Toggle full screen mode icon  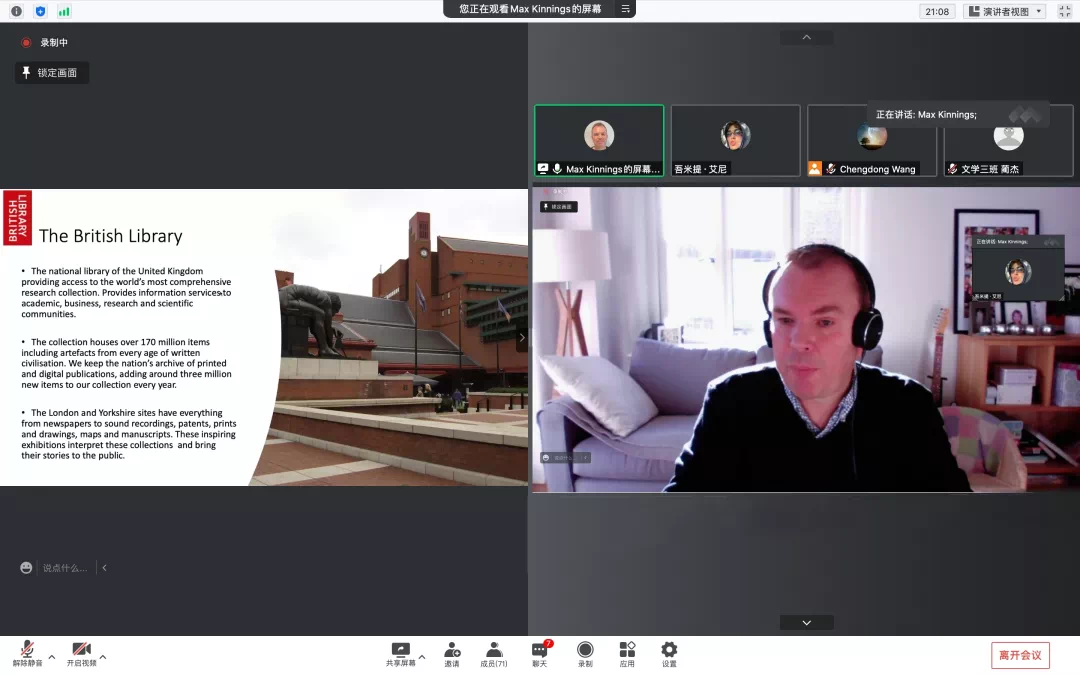[x=1064, y=11]
